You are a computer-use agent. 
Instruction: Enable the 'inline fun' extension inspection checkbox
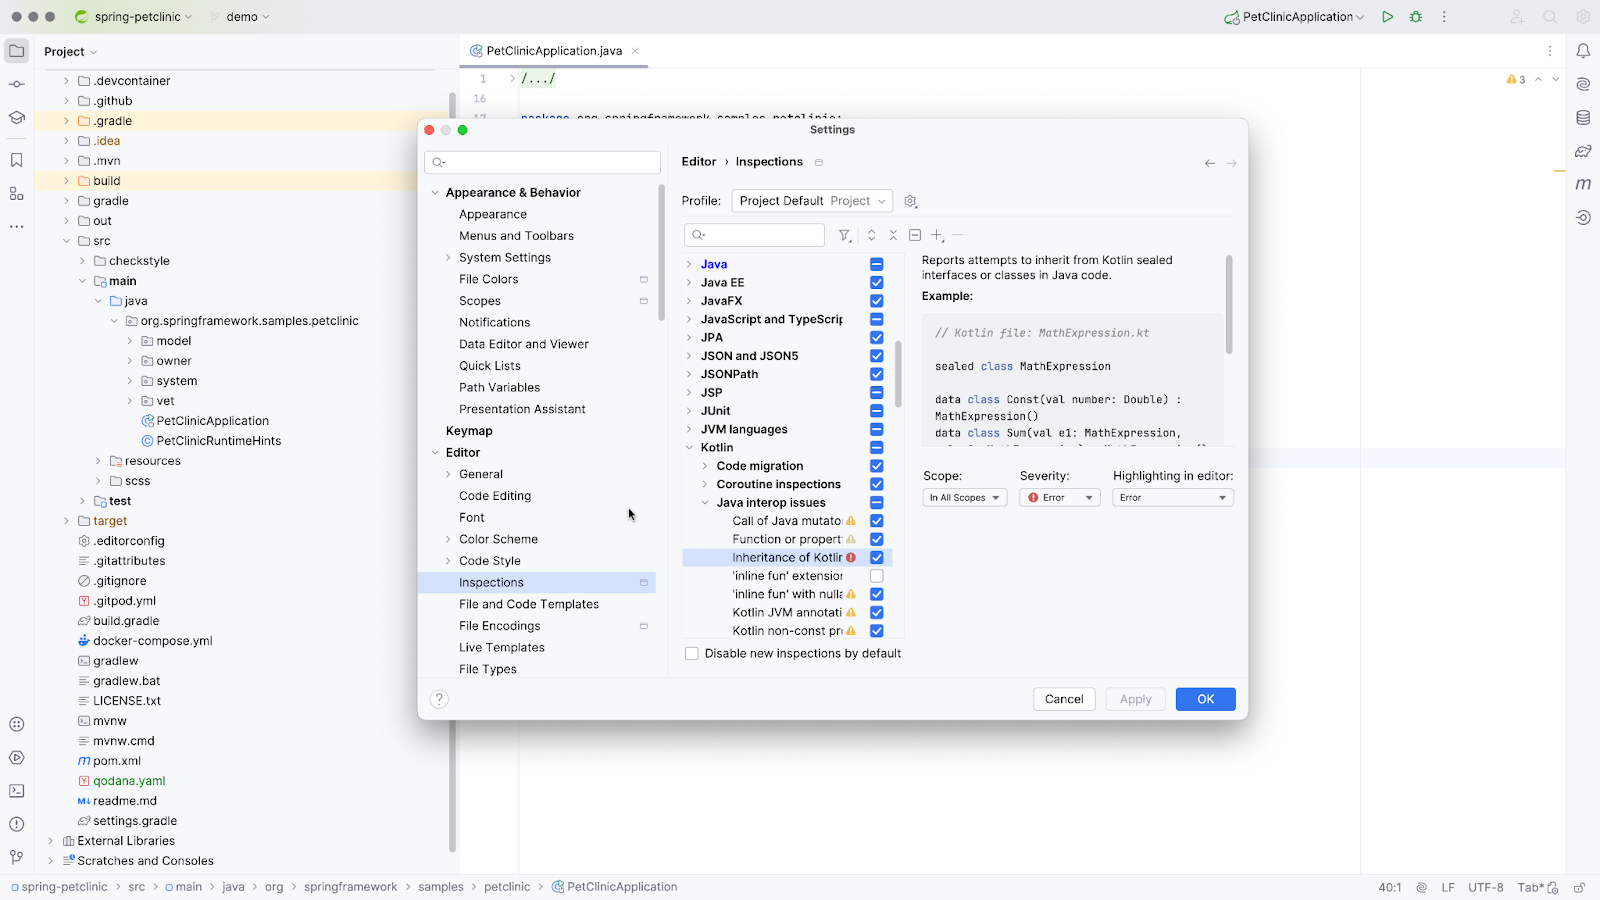877,576
